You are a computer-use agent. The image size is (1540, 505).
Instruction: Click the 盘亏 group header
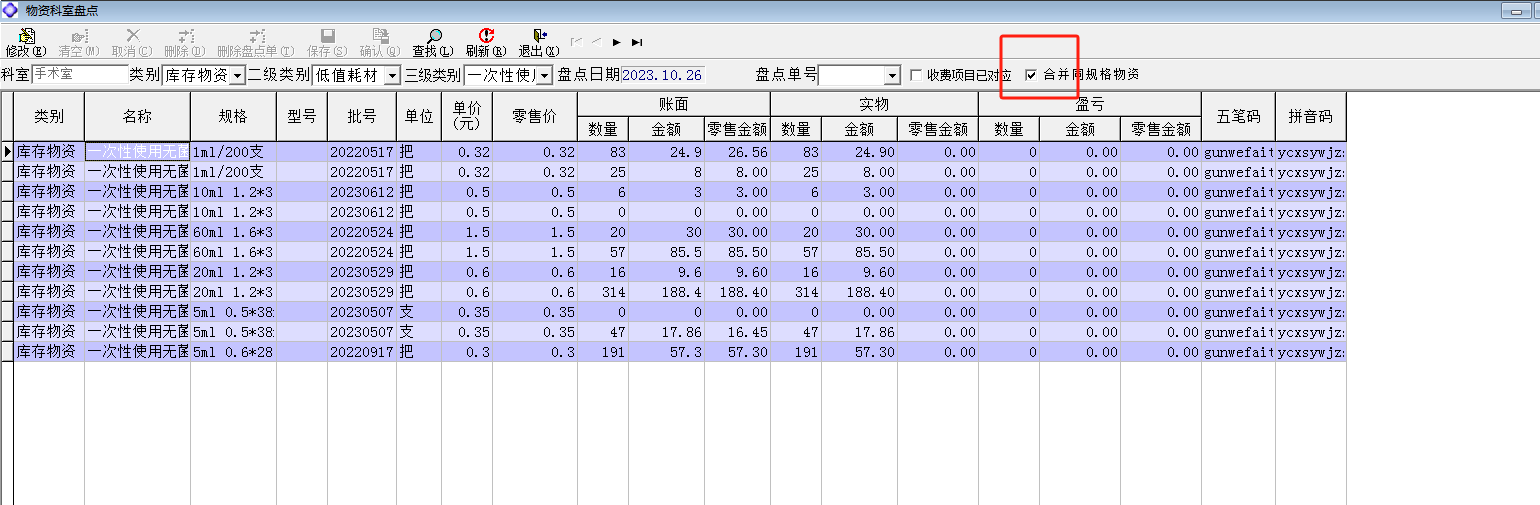pyautogui.click(x=1090, y=104)
